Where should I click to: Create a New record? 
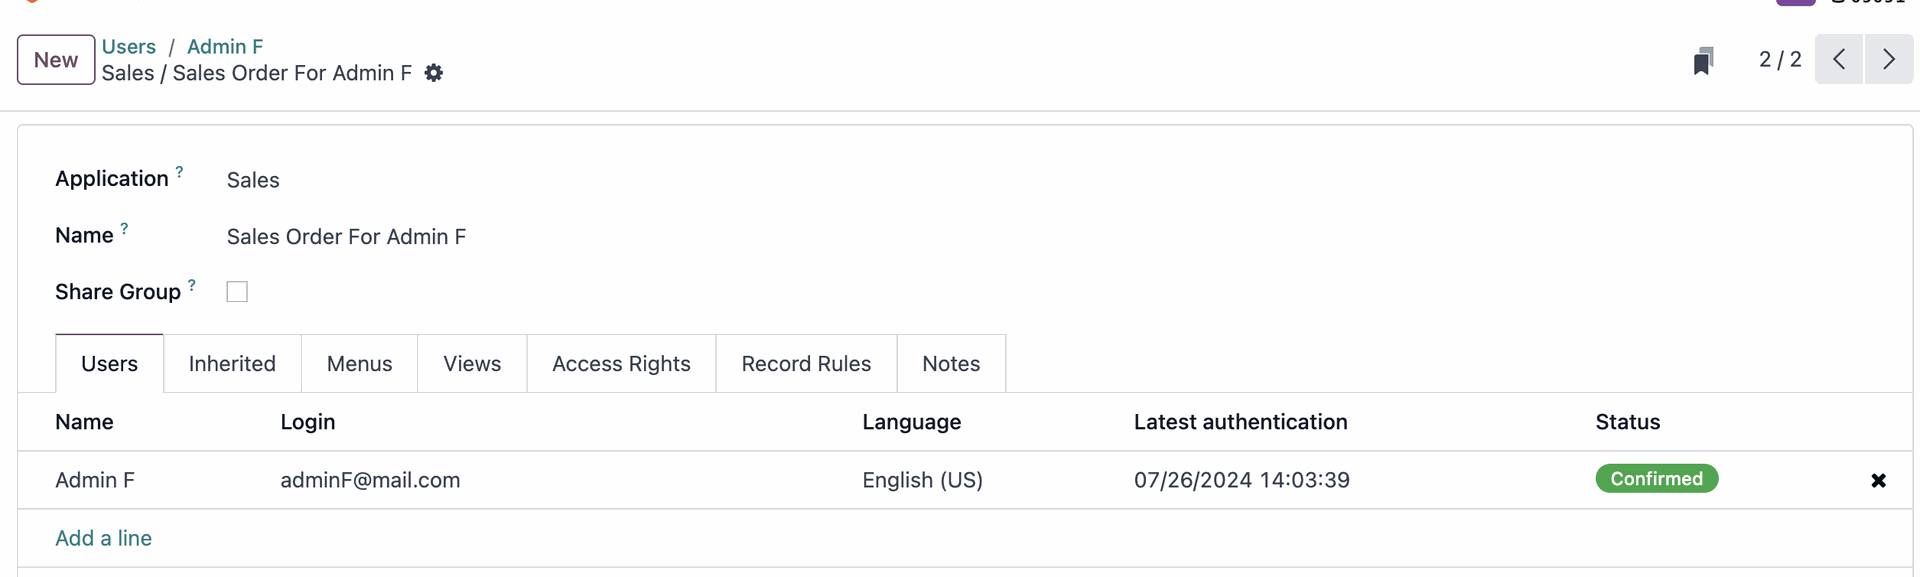(56, 60)
